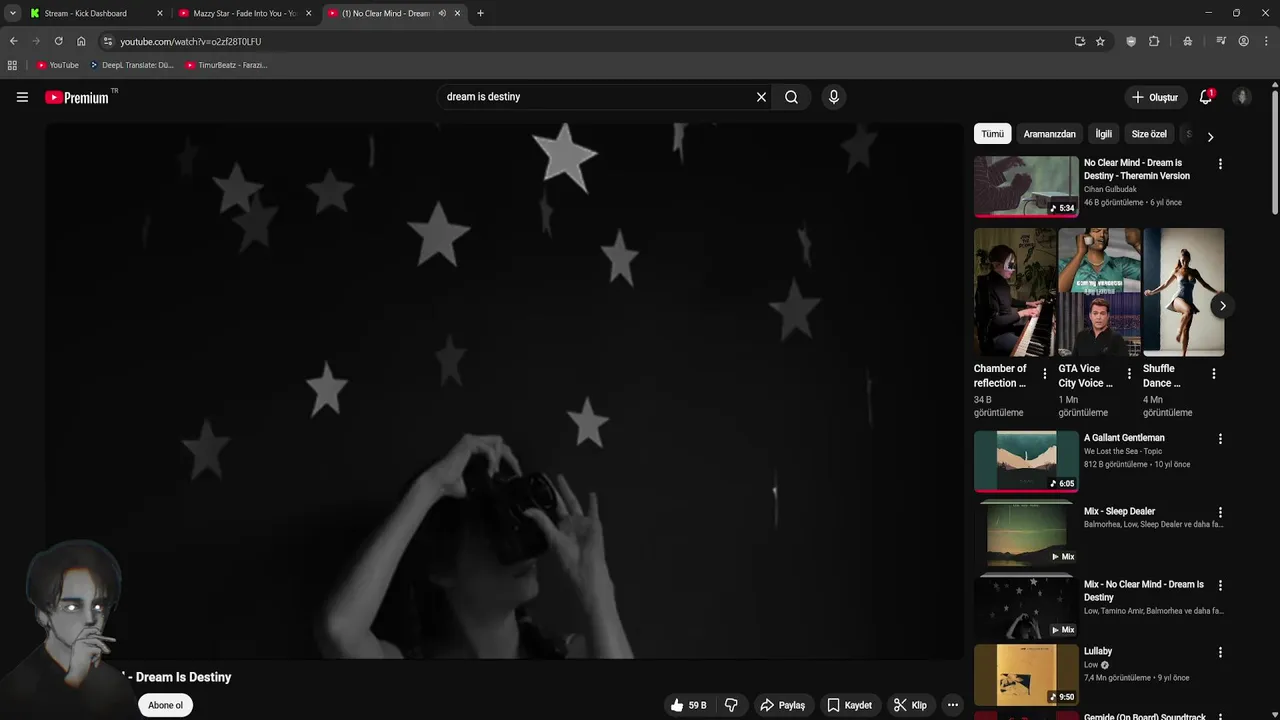Click the video player area
This screenshot has width=1280, height=720.
pos(504,390)
